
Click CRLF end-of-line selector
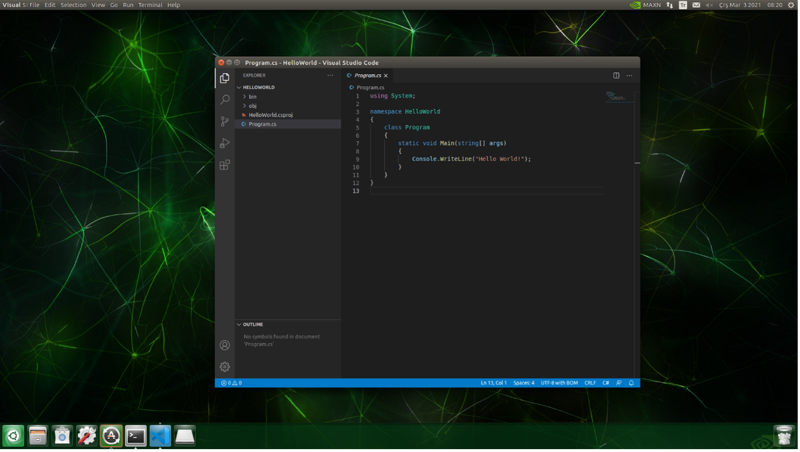tap(591, 384)
